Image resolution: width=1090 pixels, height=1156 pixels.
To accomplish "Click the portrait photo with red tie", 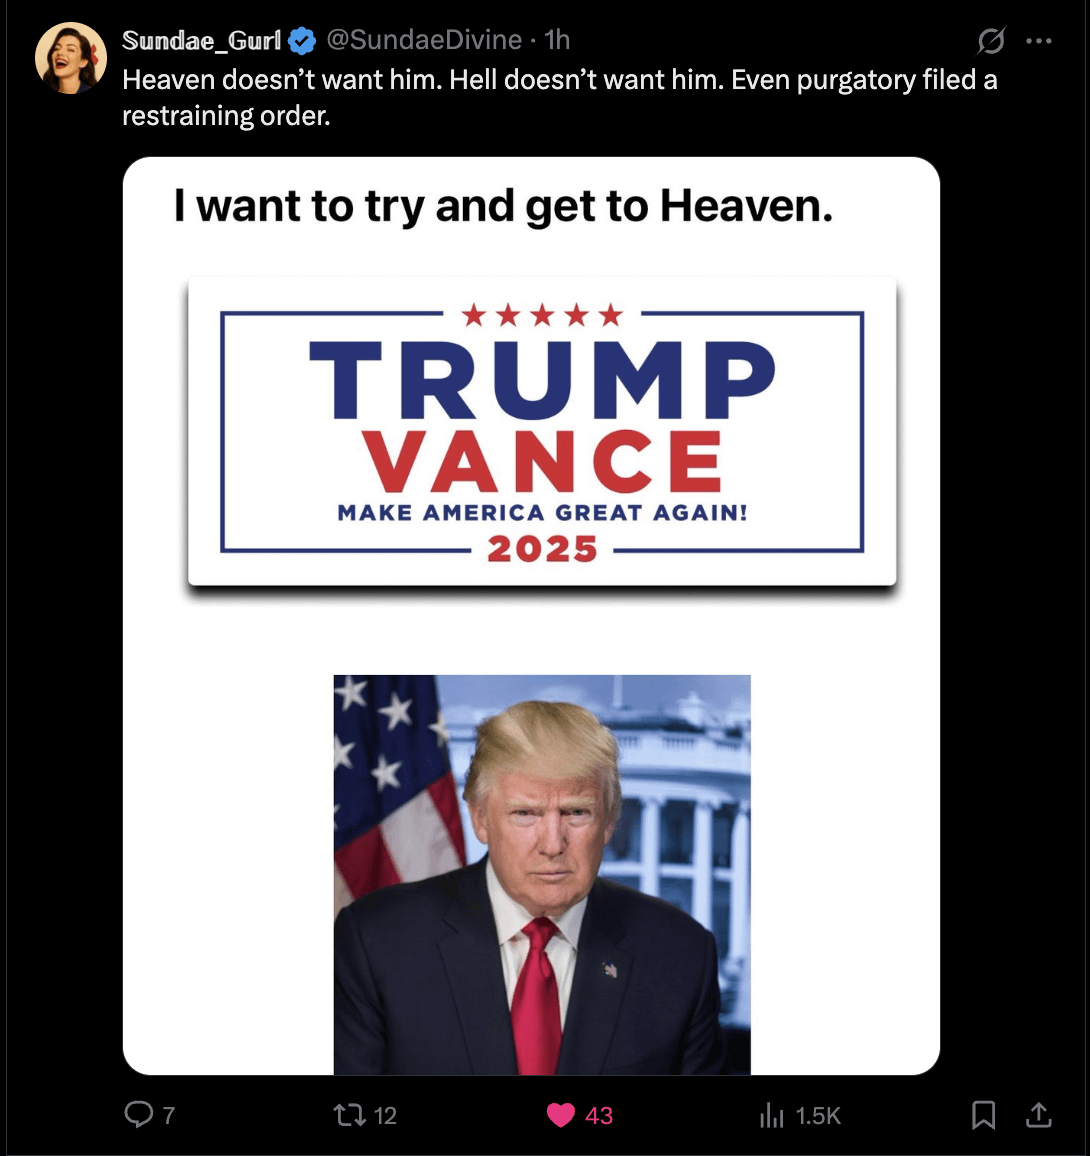I will pyautogui.click(x=542, y=874).
